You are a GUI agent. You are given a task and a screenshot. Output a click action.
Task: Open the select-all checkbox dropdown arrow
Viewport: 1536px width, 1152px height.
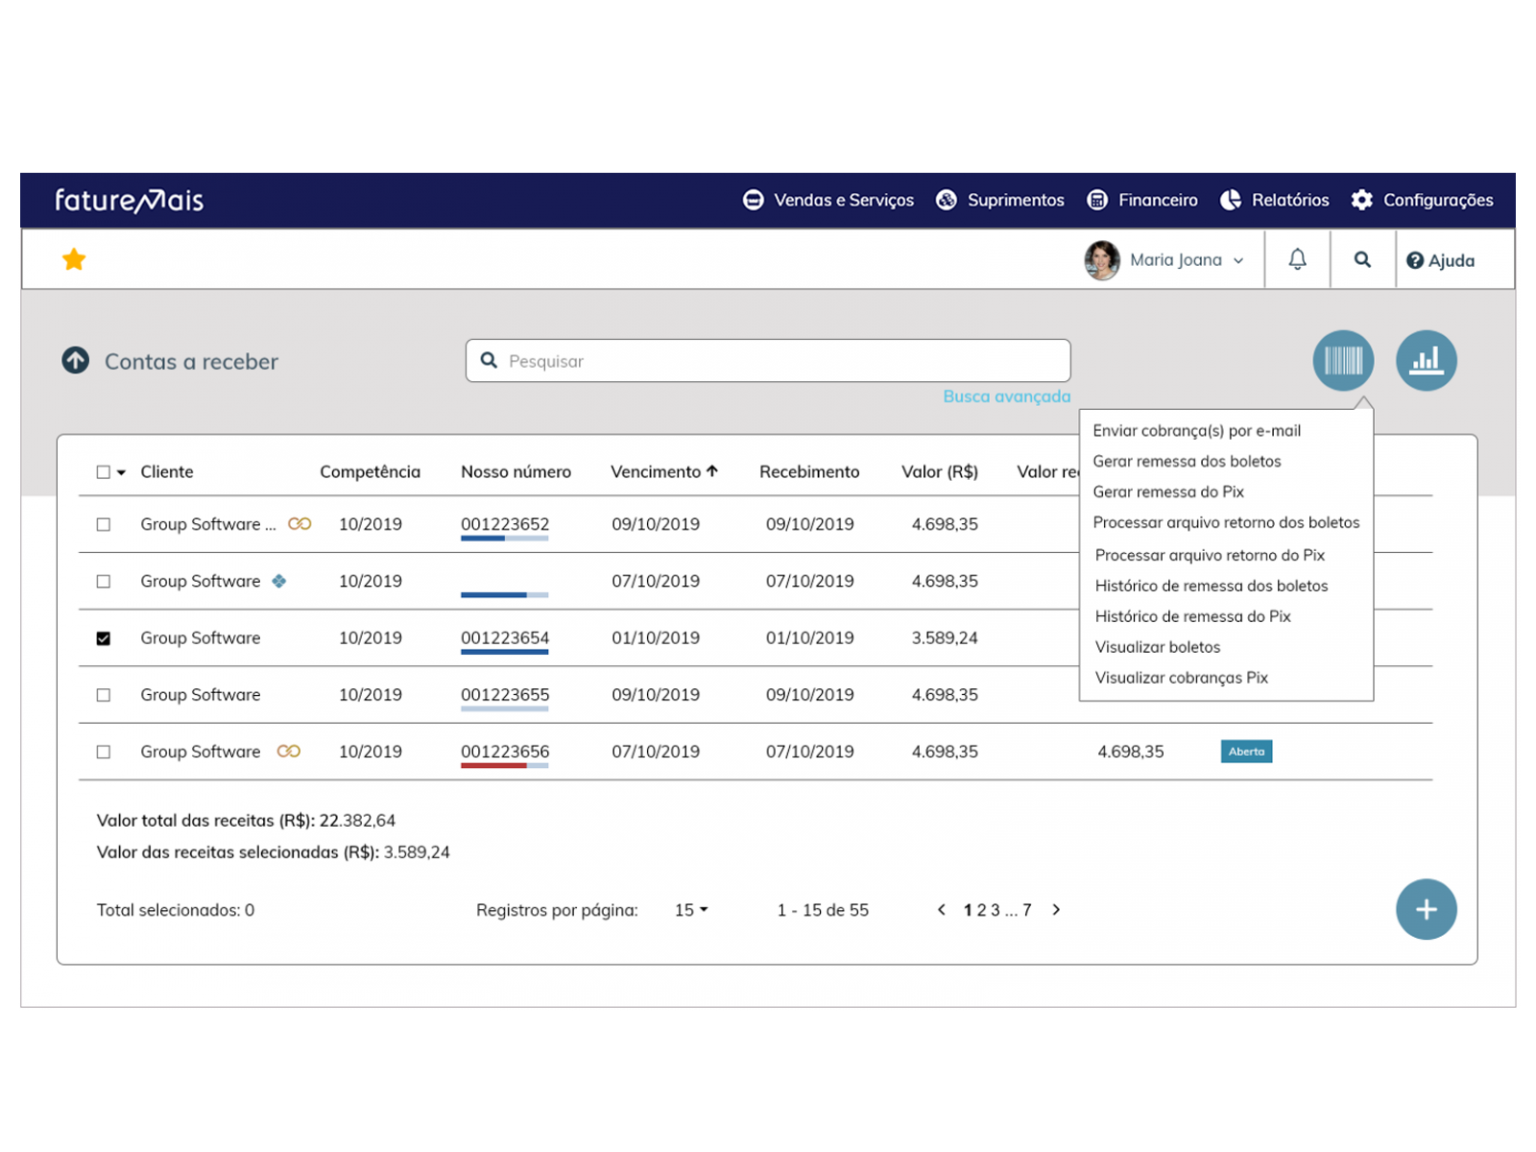click(x=122, y=472)
